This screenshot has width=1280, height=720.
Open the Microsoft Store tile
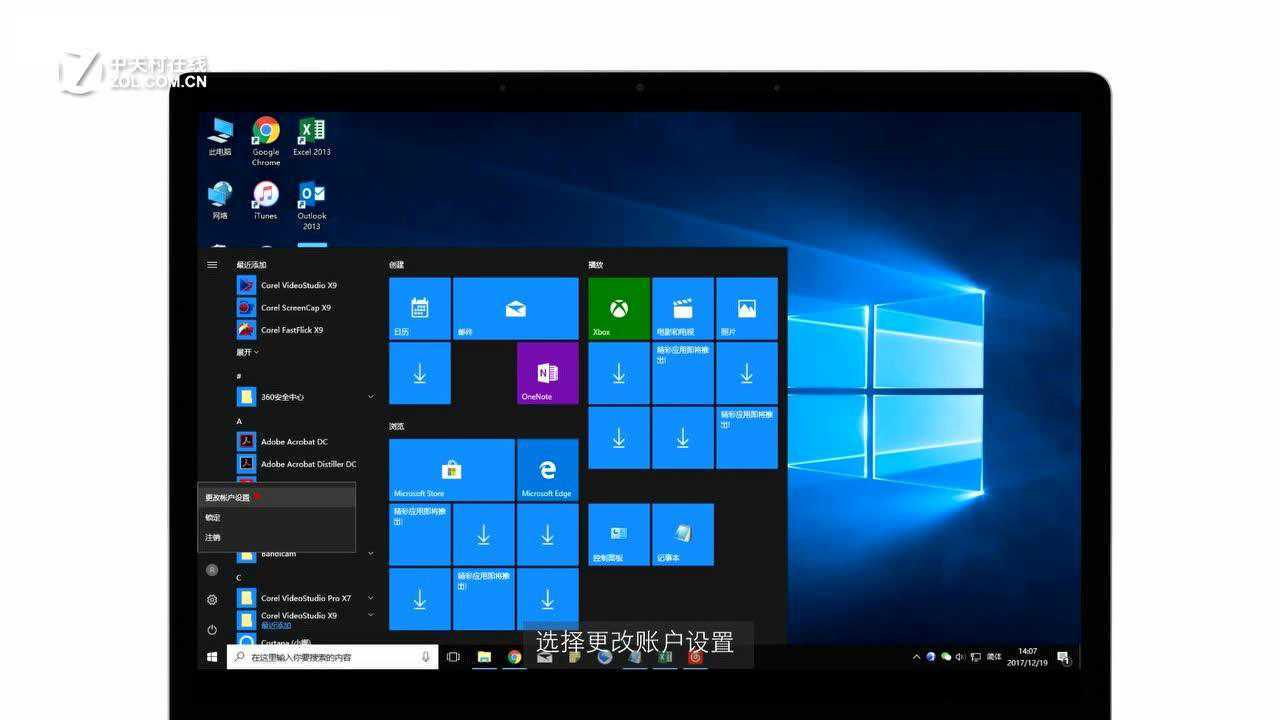[452, 470]
